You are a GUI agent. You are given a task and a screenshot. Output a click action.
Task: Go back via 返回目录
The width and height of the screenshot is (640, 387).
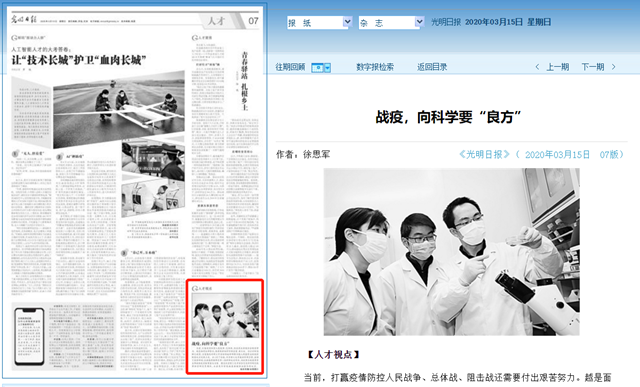pos(432,67)
